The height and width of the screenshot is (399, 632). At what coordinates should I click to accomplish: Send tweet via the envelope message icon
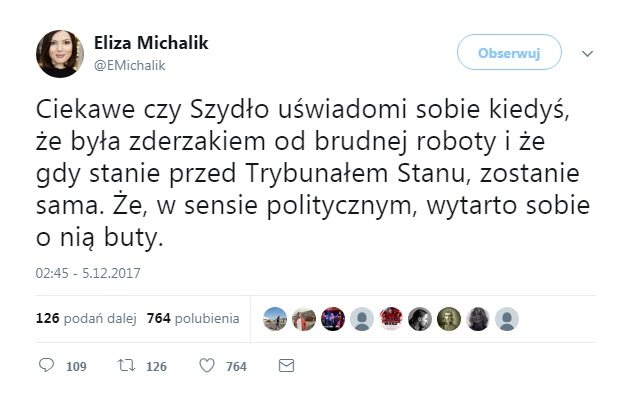pos(286,366)
